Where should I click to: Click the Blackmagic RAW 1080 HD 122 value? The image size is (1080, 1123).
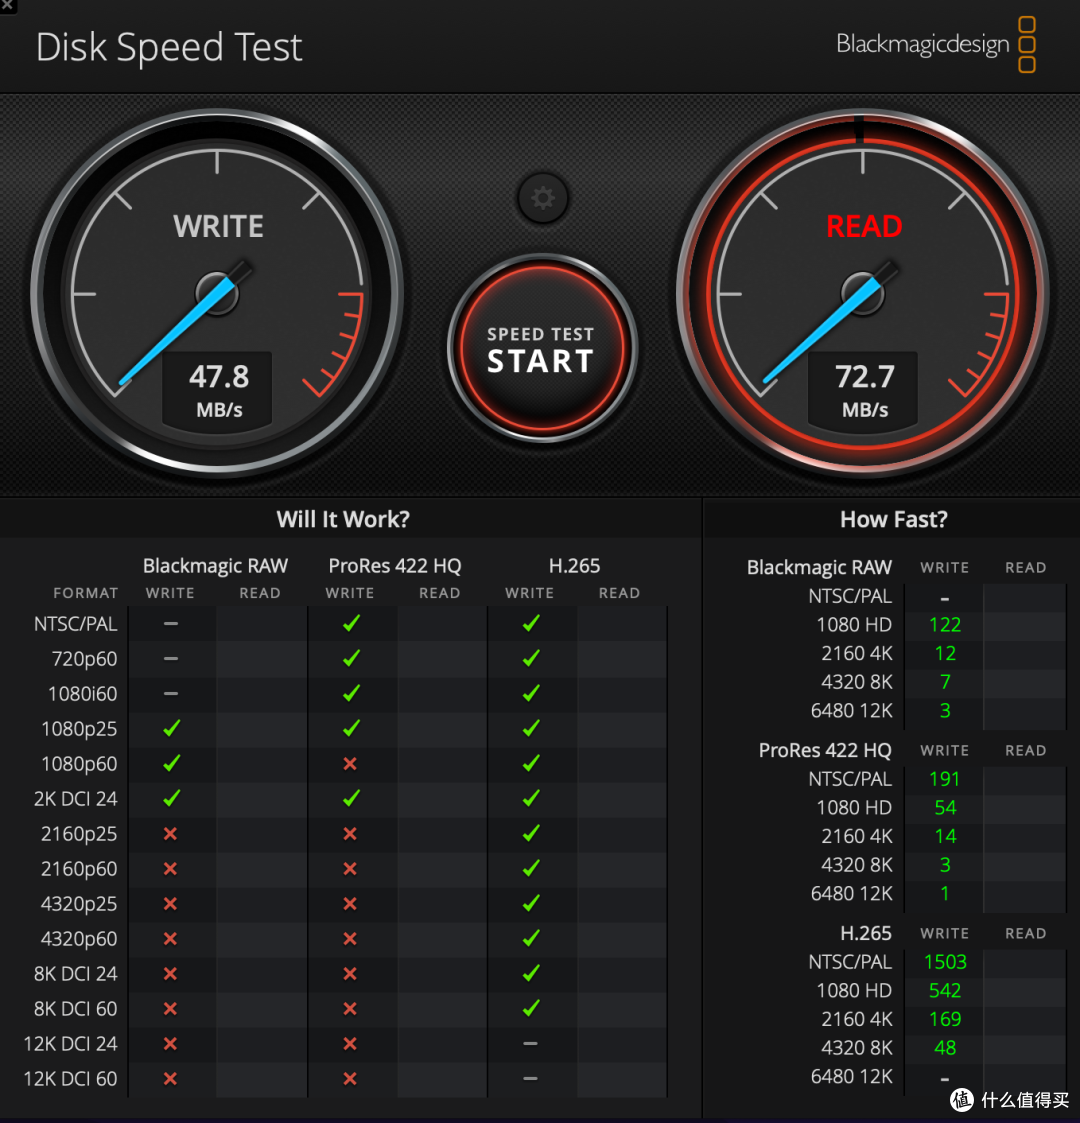pyautogui.click(x=945, y=625)
